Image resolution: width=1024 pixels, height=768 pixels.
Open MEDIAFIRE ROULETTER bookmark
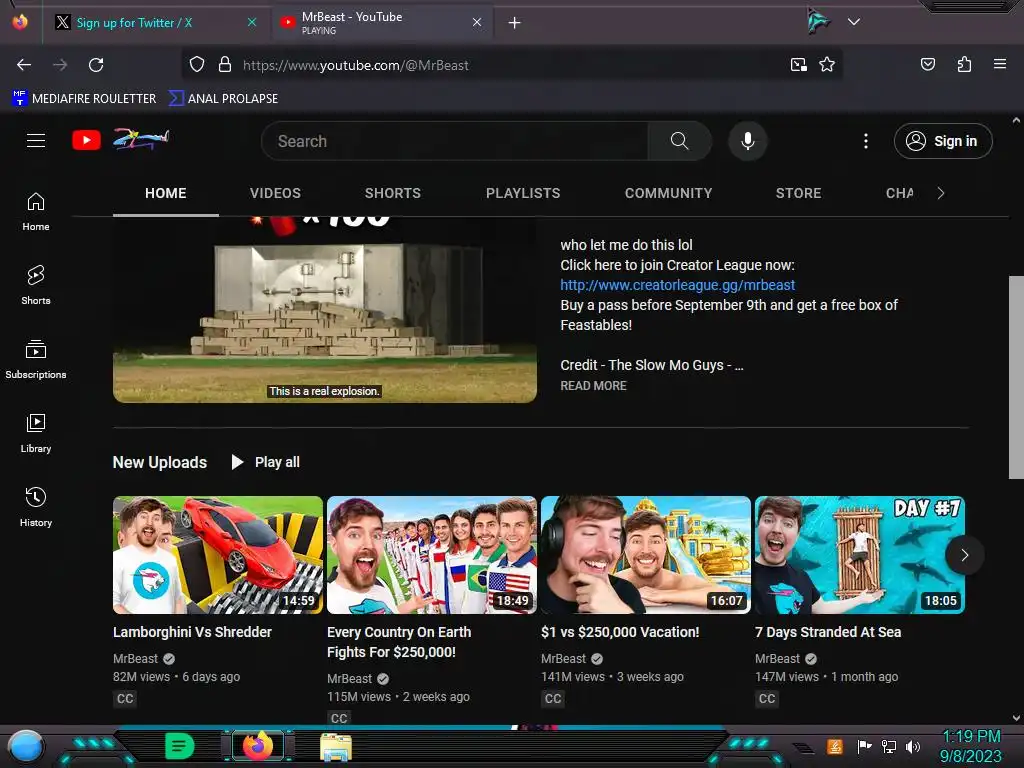pos(84,99)
